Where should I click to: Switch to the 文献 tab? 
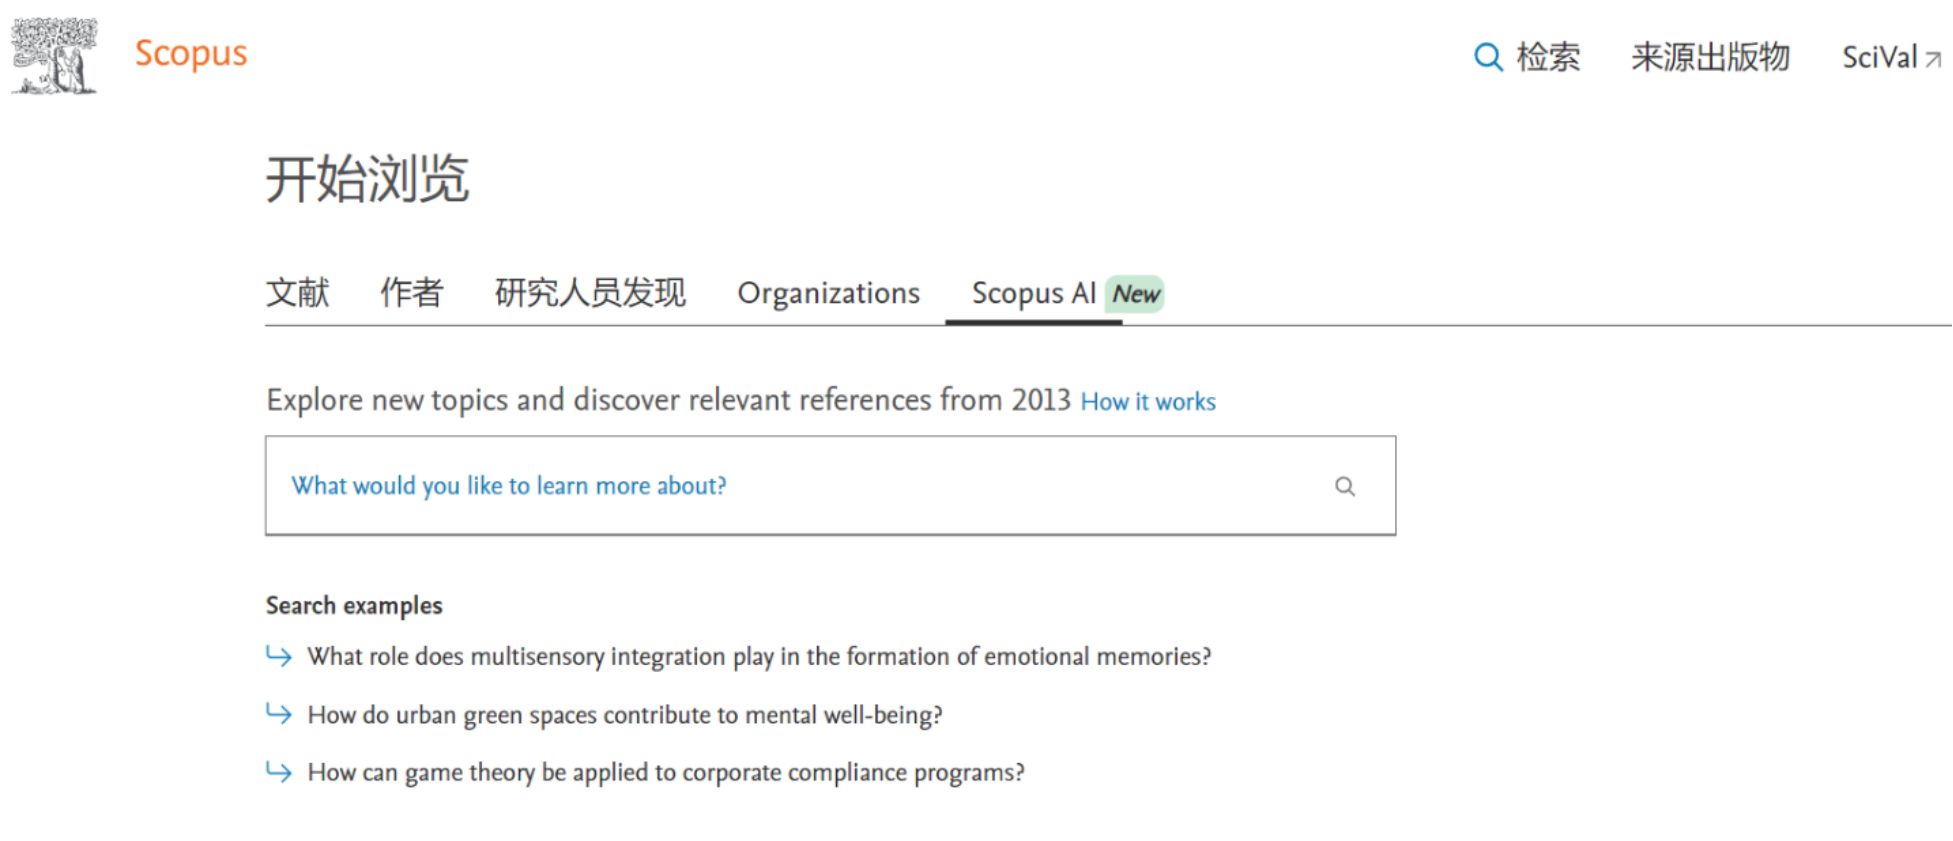297,293
